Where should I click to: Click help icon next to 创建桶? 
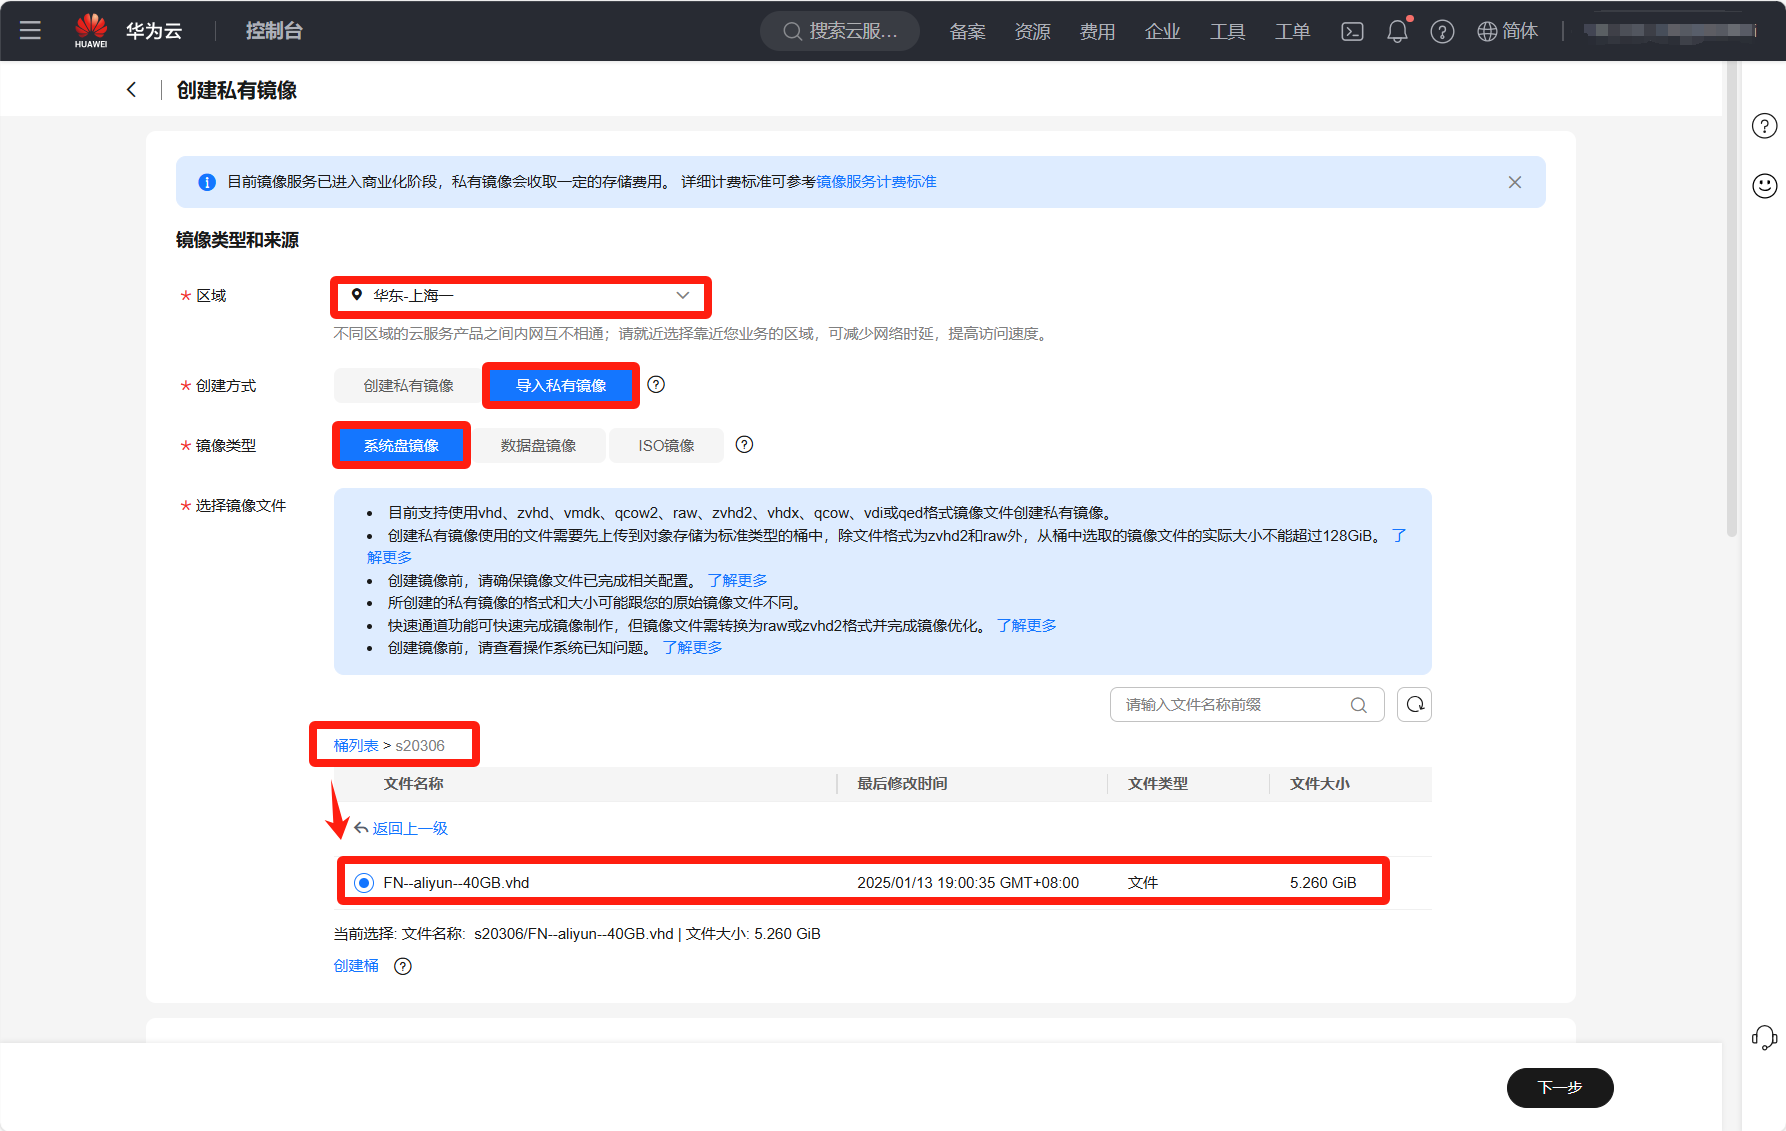tap(403, 966)
